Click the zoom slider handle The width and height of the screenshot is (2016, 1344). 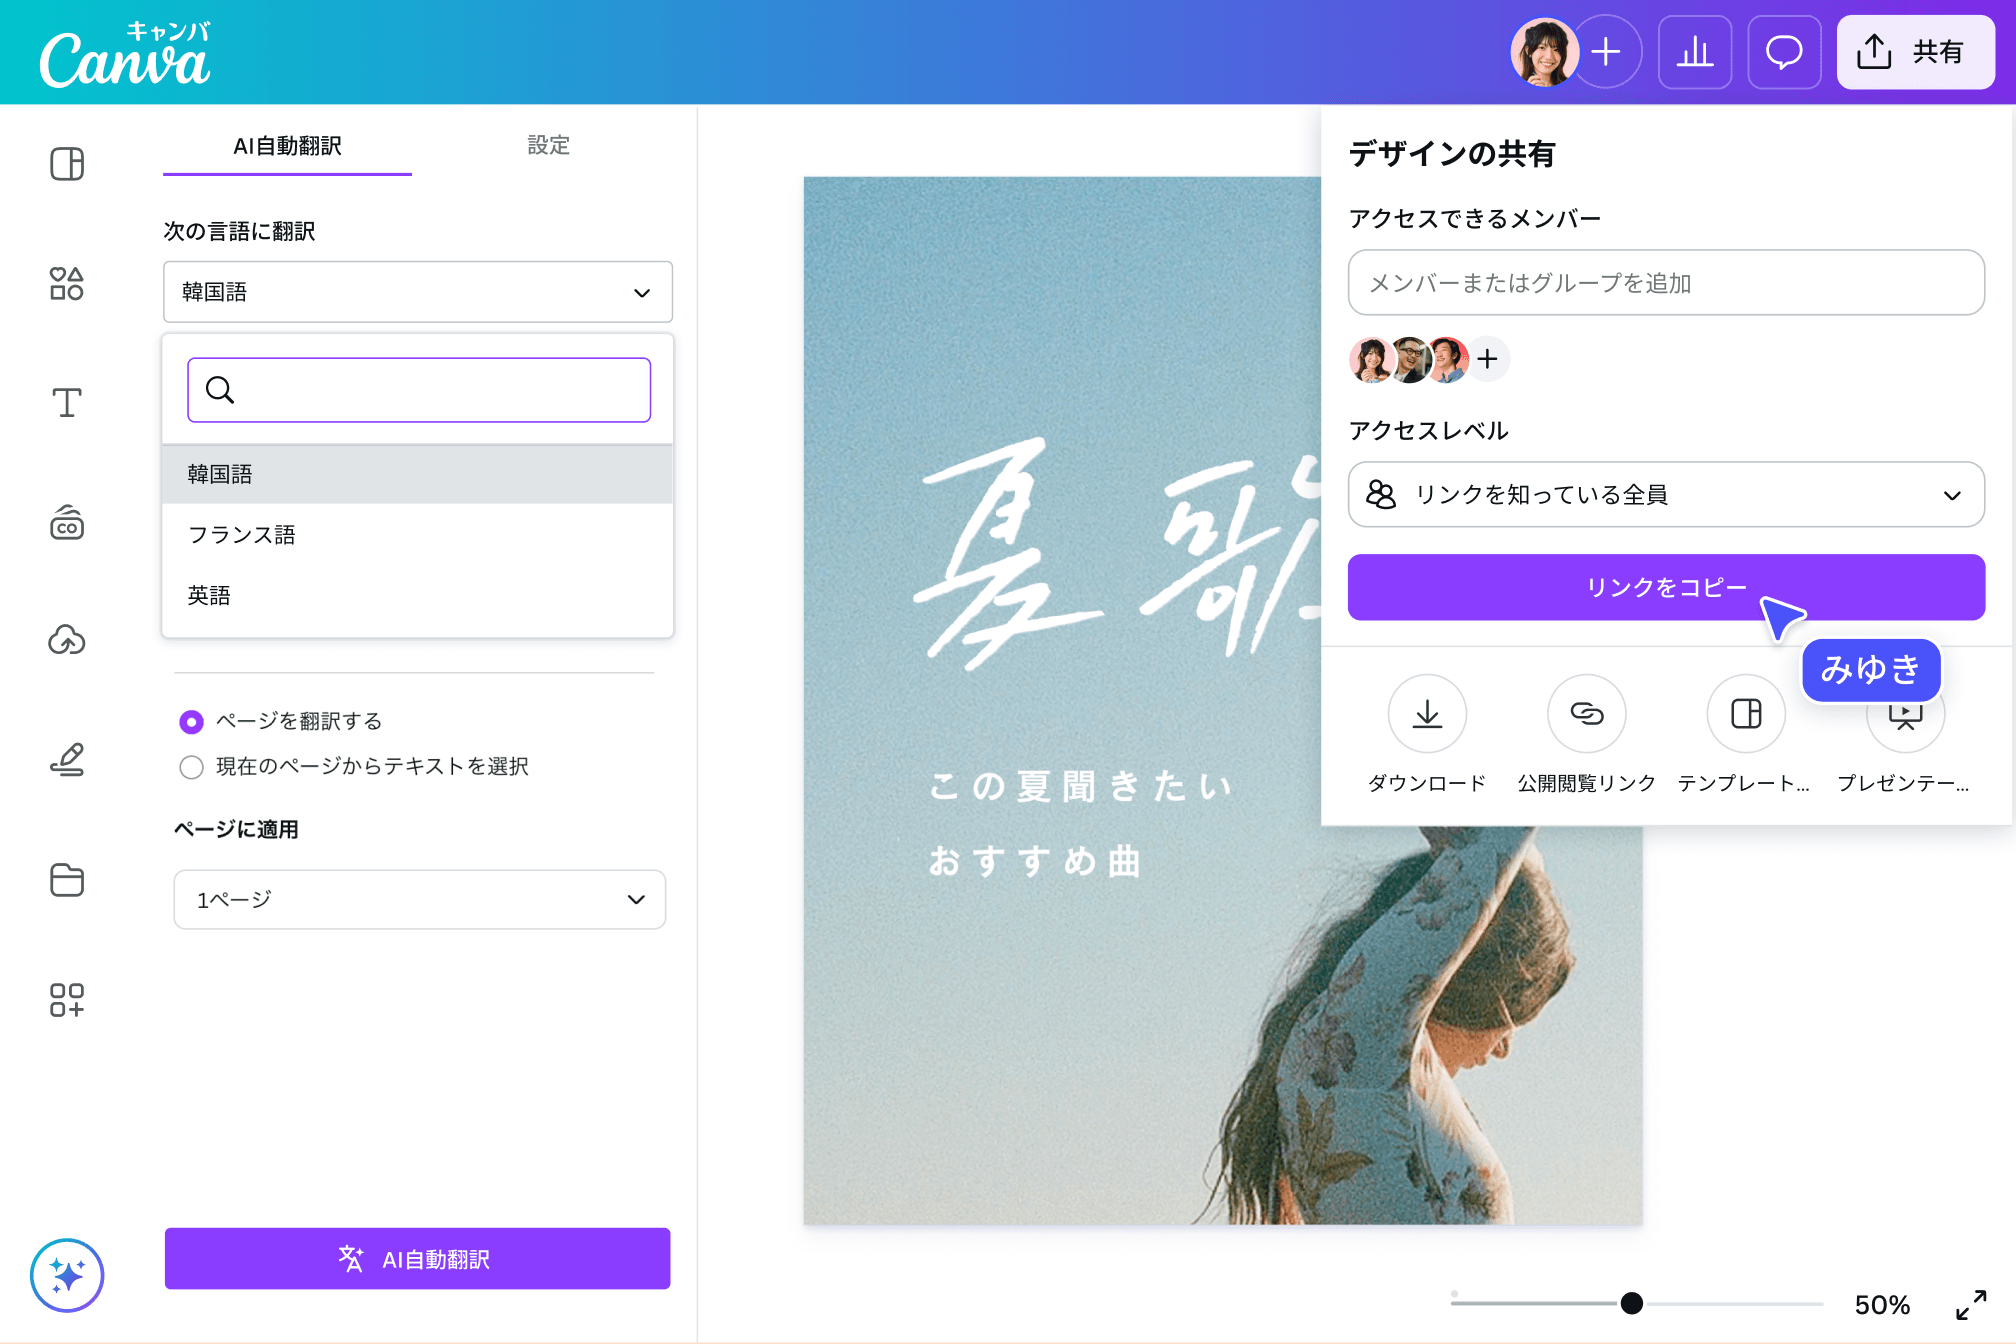[1632, 1303]
